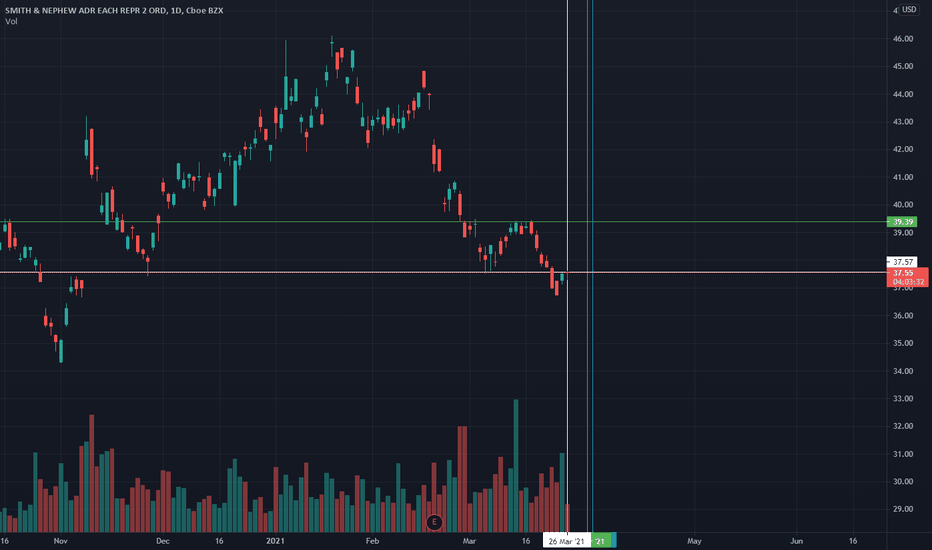Click the 46.00 price axis label
The height and width of the screenshot is (550, 932).
coord(903,39)
